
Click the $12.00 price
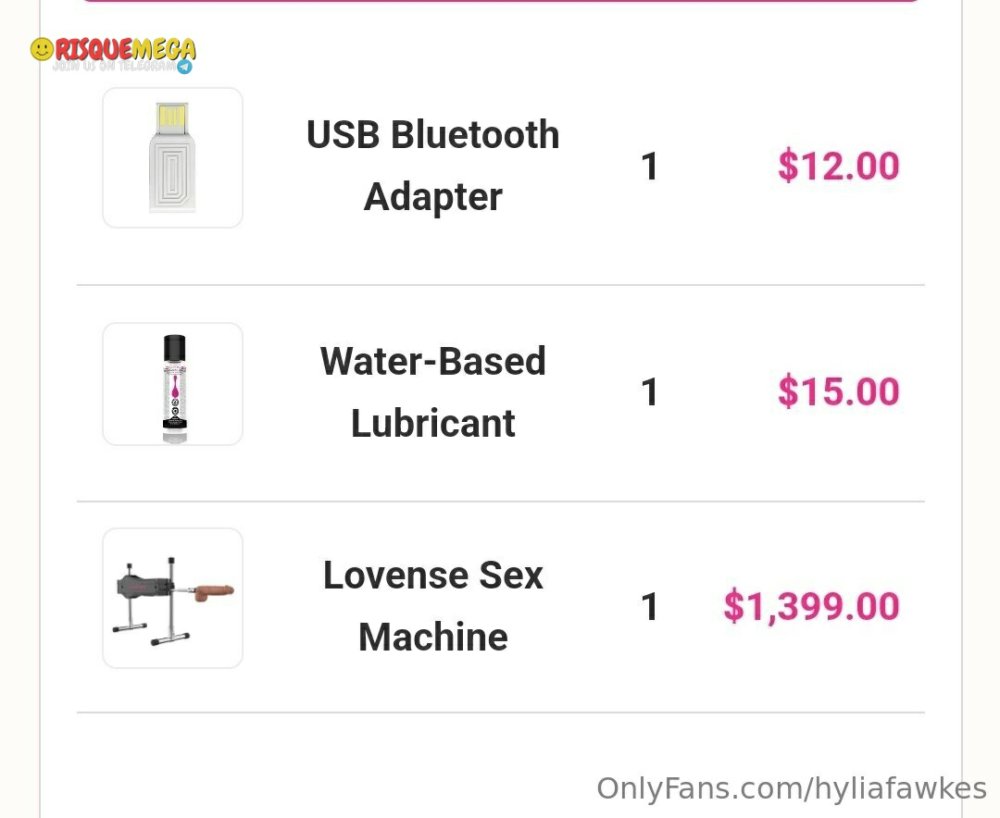point(839,166)
